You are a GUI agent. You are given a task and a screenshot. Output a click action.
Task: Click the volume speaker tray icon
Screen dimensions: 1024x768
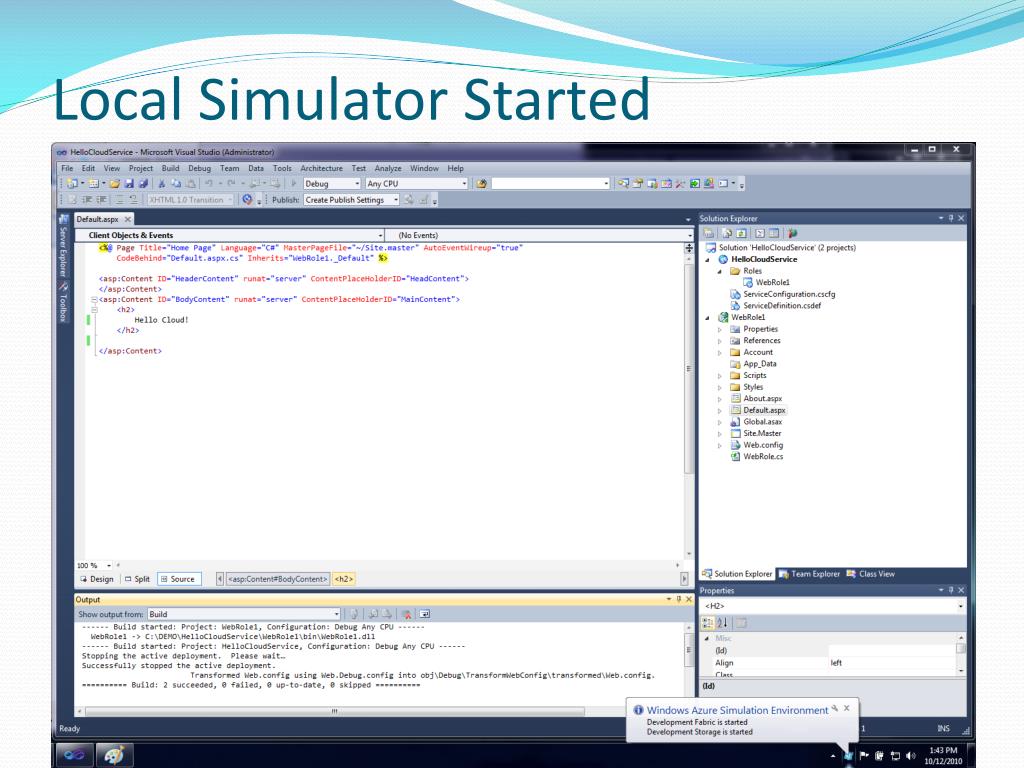911,756
